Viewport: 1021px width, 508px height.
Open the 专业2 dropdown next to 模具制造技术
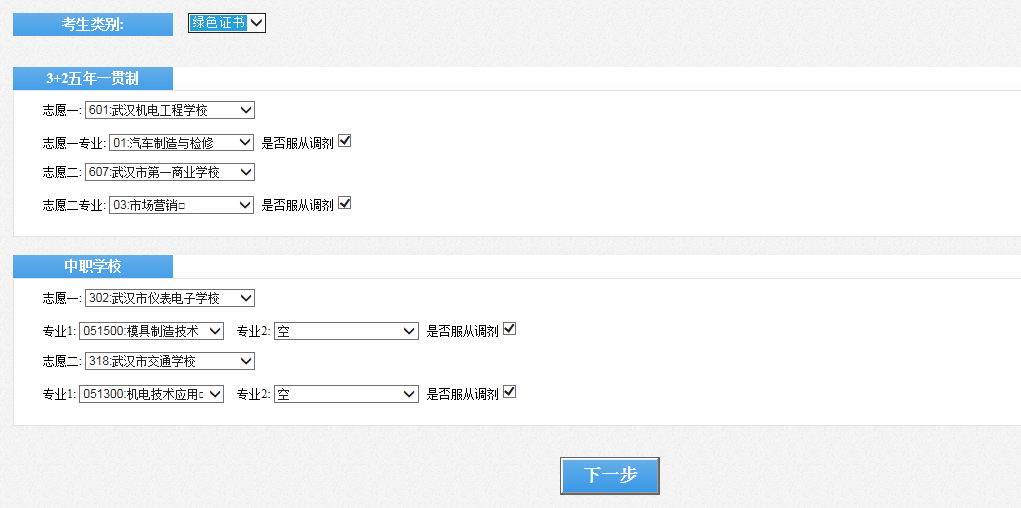pos(346,331)
